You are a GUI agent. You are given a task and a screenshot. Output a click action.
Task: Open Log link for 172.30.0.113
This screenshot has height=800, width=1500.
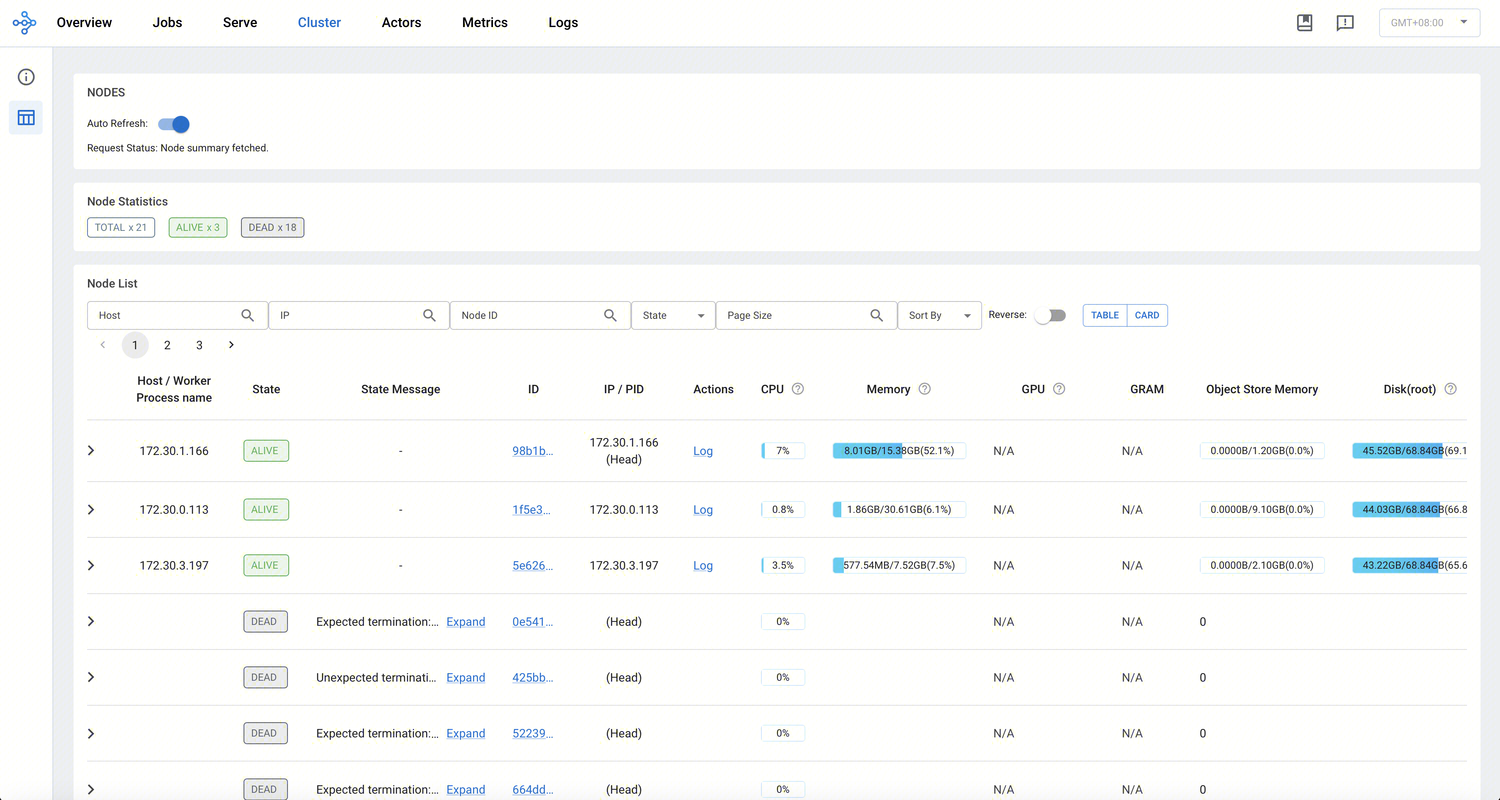(703, 509)
